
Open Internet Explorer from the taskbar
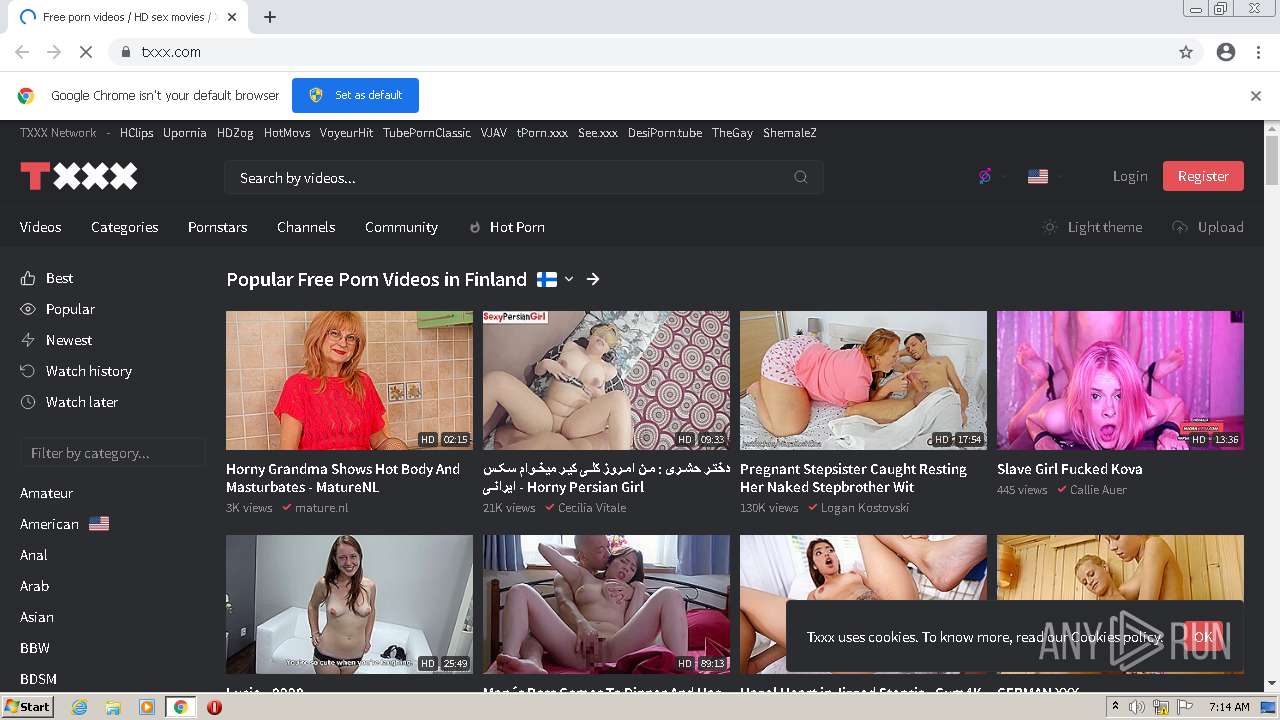coord(79,707)
